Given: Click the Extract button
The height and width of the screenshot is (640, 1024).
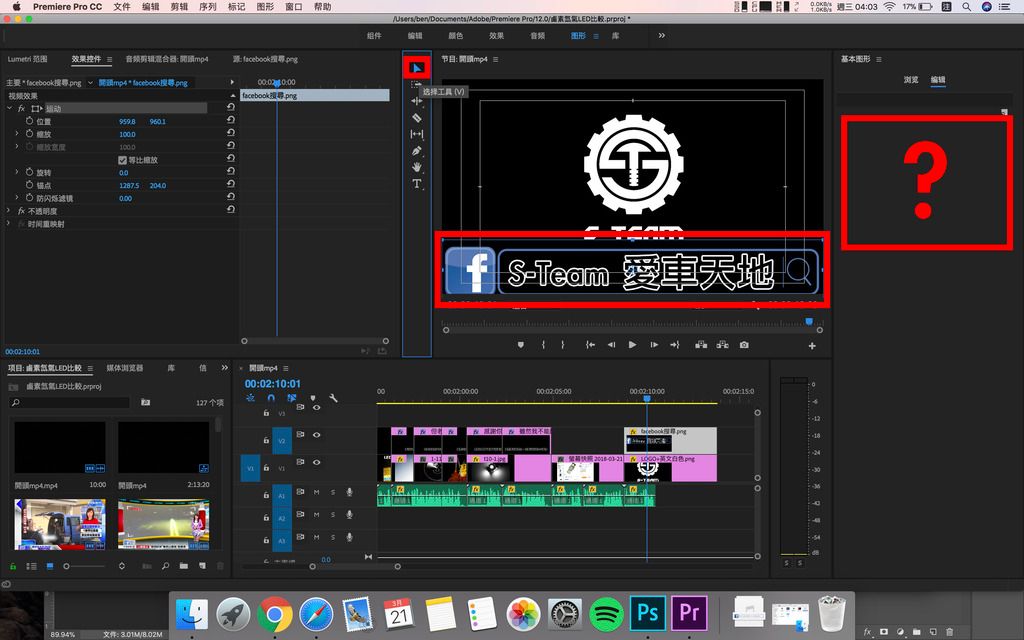Looking at the screenshot, I should [x=722, y=345].
